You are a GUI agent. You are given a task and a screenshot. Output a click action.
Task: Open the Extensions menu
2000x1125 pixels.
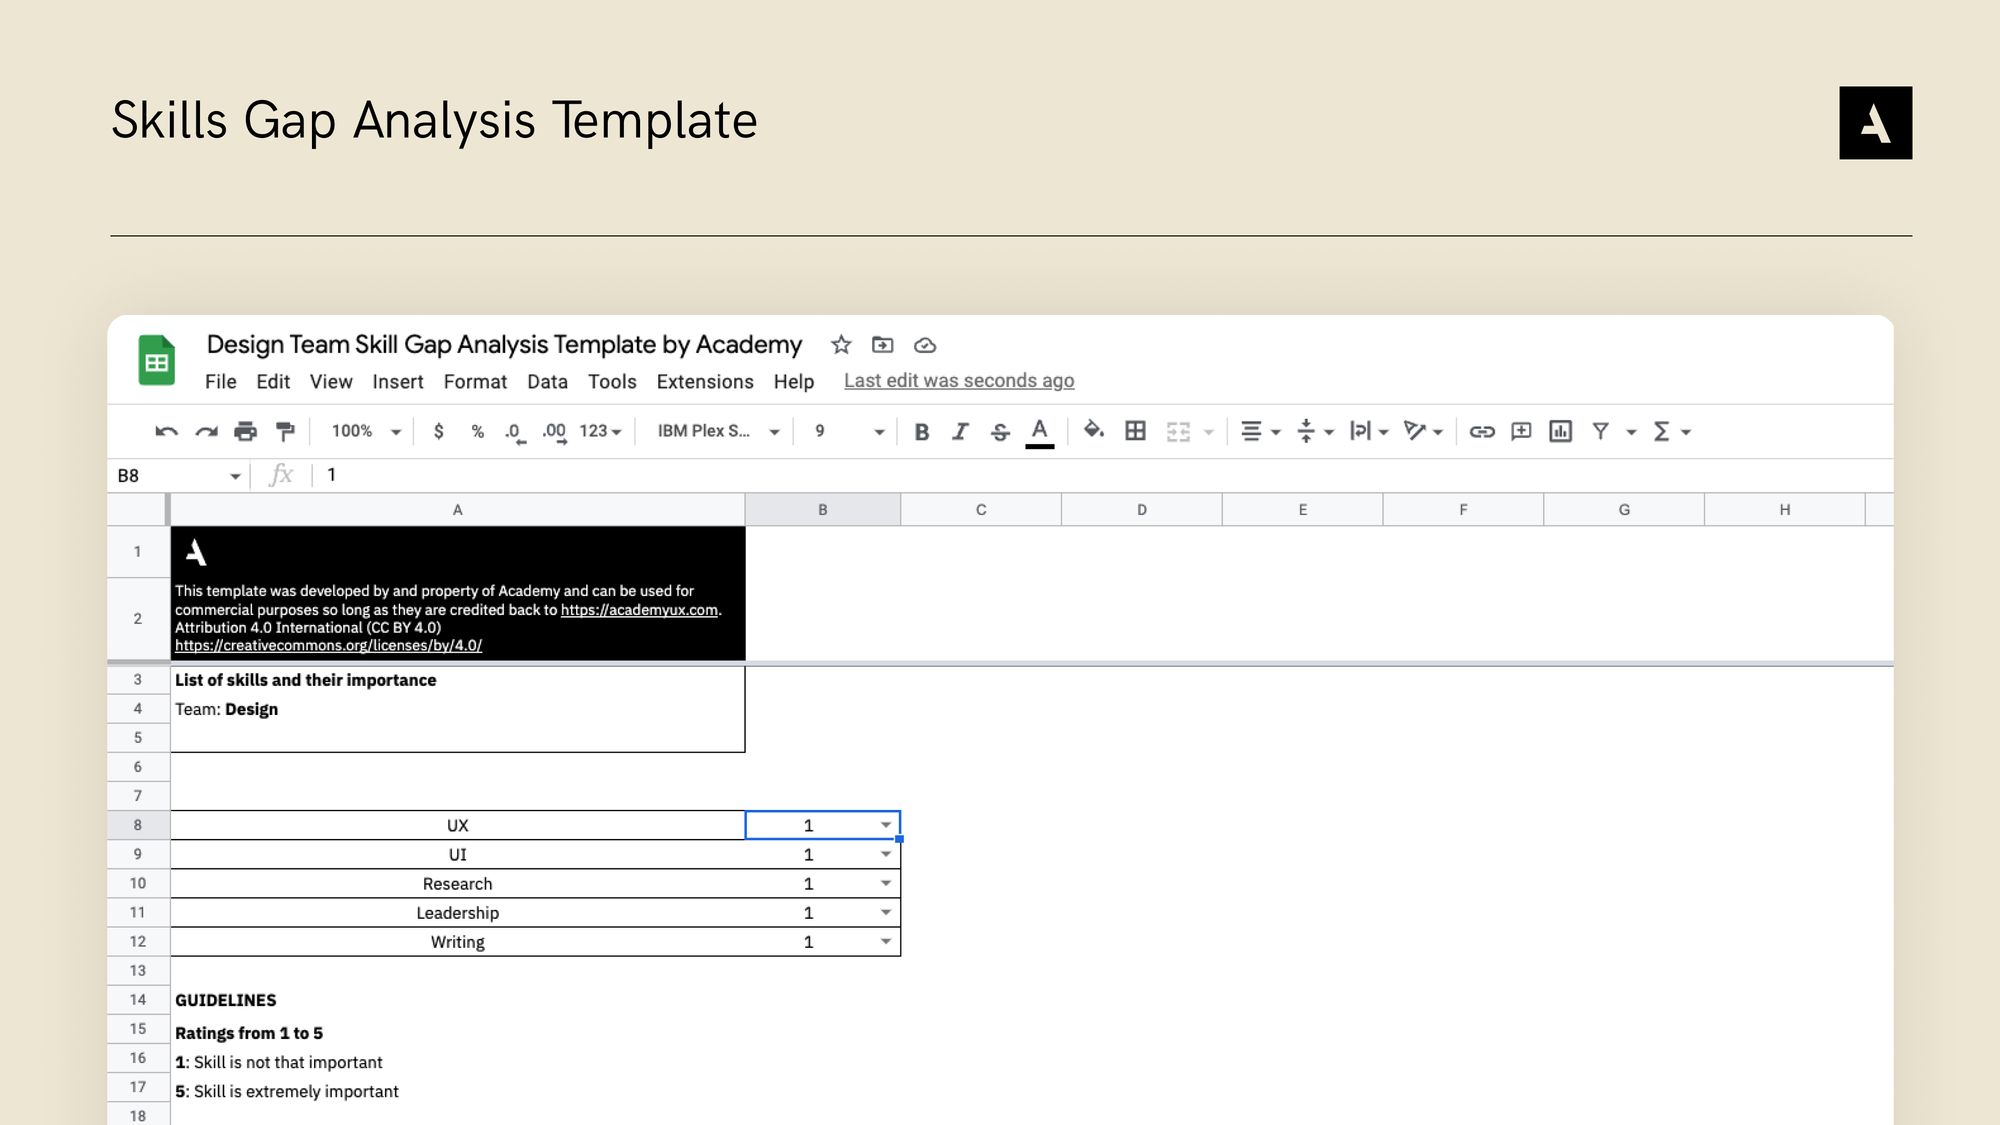click(704, 382)
